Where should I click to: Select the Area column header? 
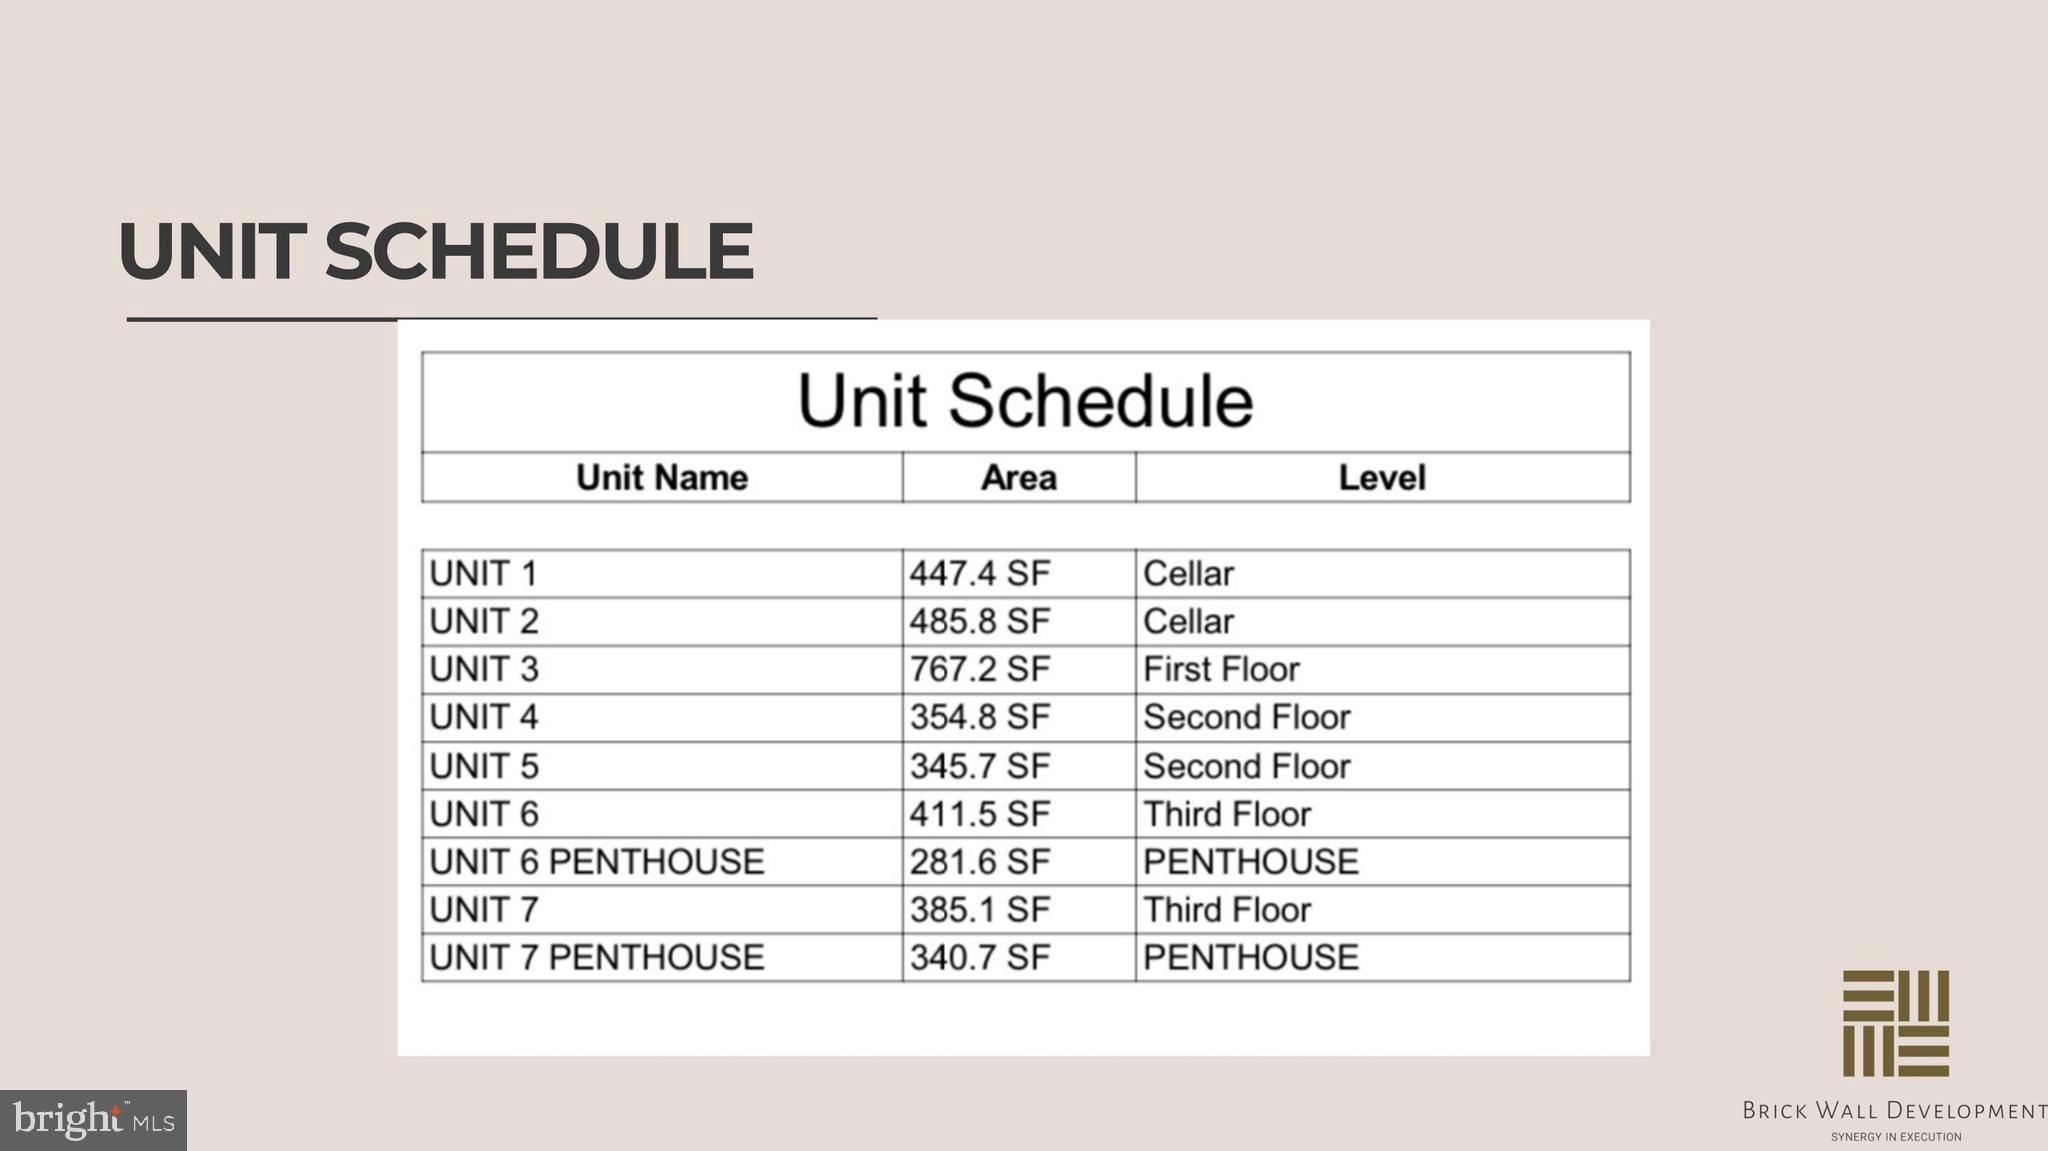(1018, 477)
